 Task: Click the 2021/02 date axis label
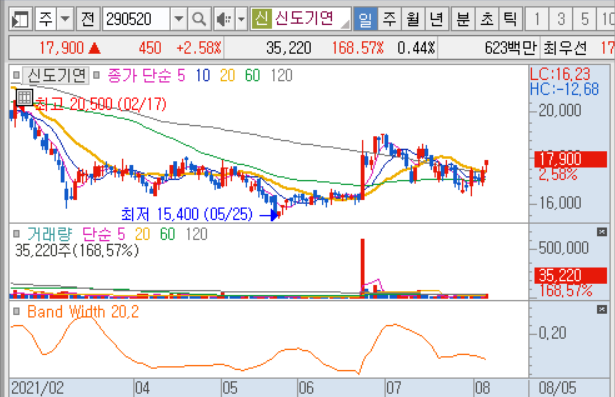(37, 388)
